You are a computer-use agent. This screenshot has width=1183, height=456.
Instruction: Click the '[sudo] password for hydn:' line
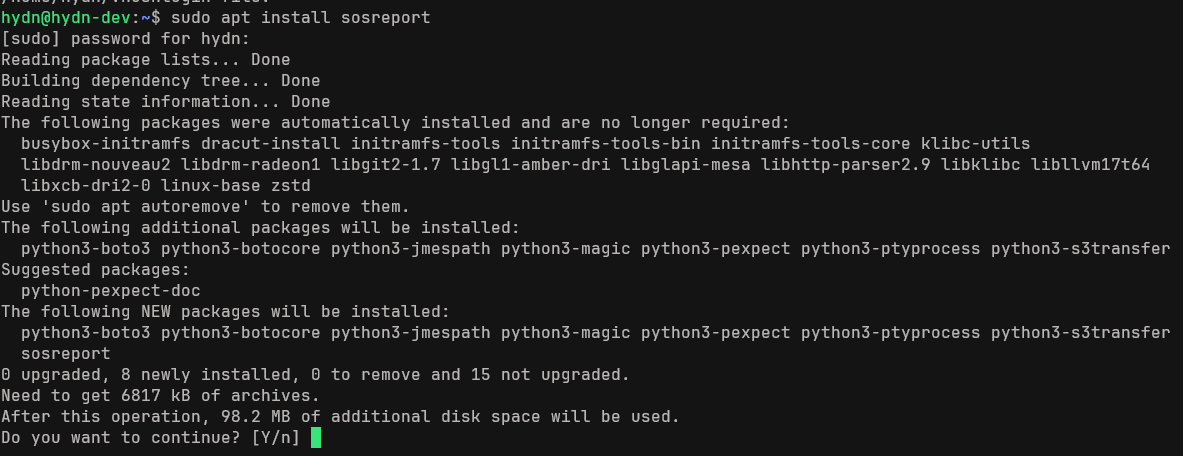pyautogui.click(x=125, y=39)
